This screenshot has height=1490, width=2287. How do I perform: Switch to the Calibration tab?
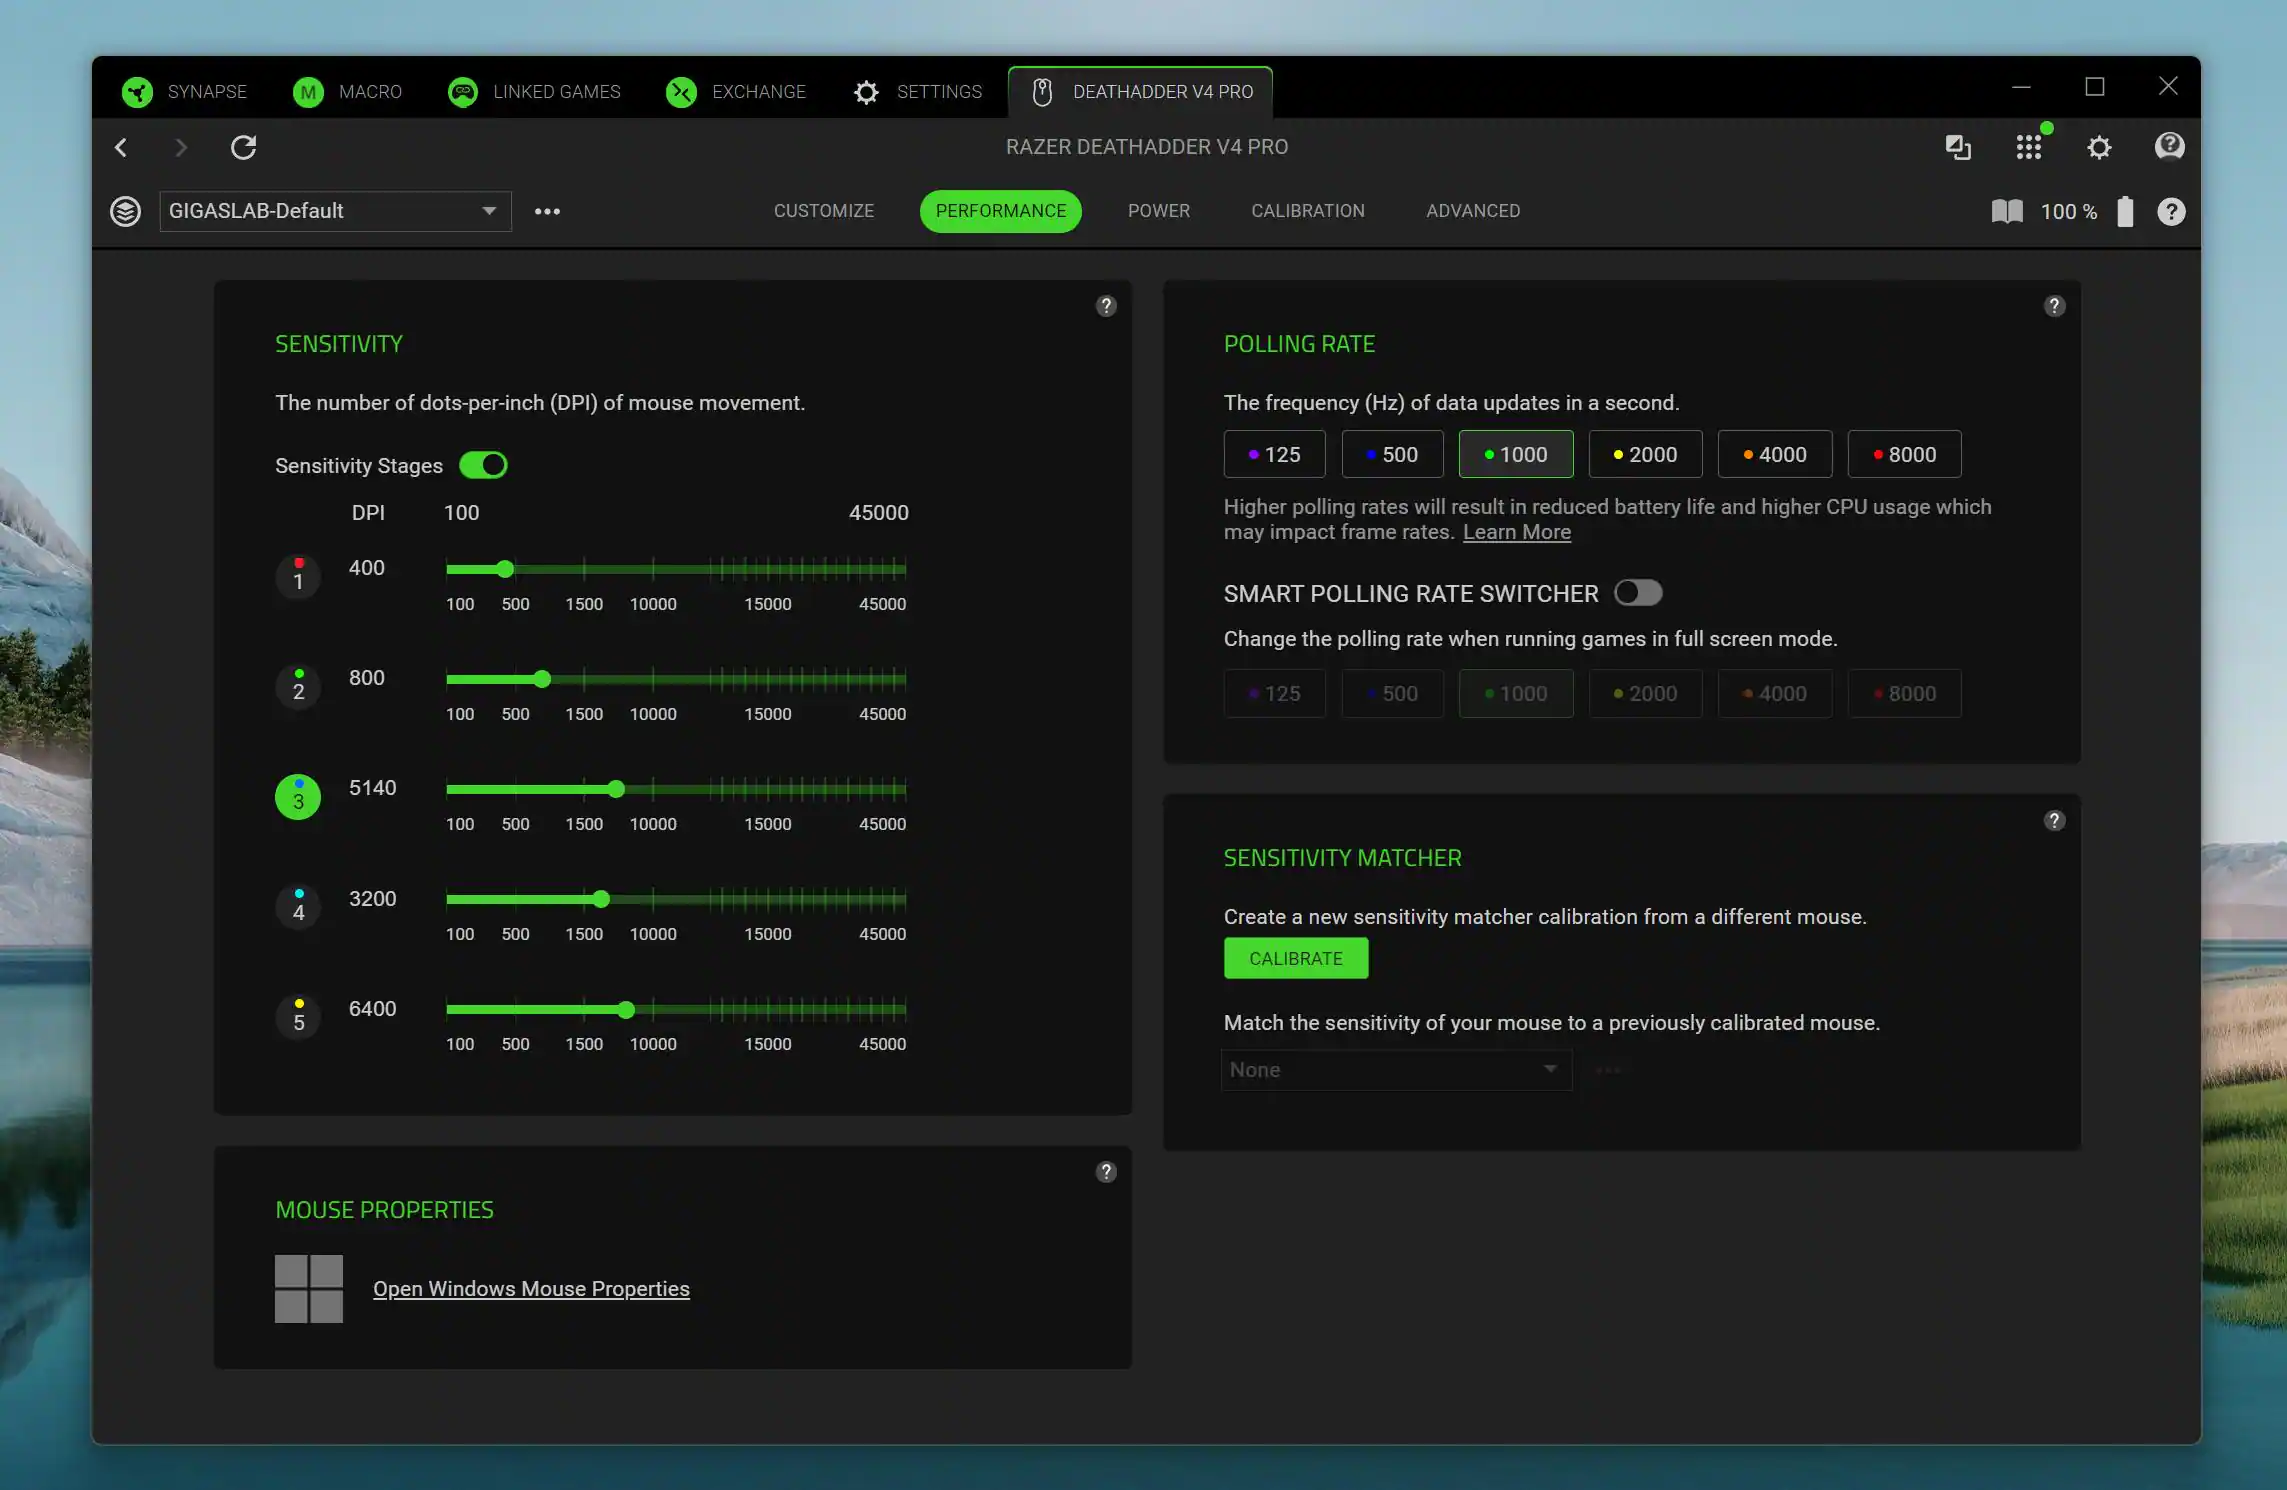coord(1307,211)
